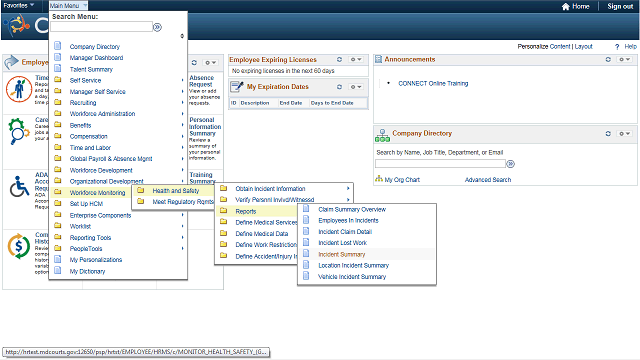The width and height of the screenshot is (640, 360).
Task: Open Company Directory pagelet settings dropdown
Action: click(624, 133)
